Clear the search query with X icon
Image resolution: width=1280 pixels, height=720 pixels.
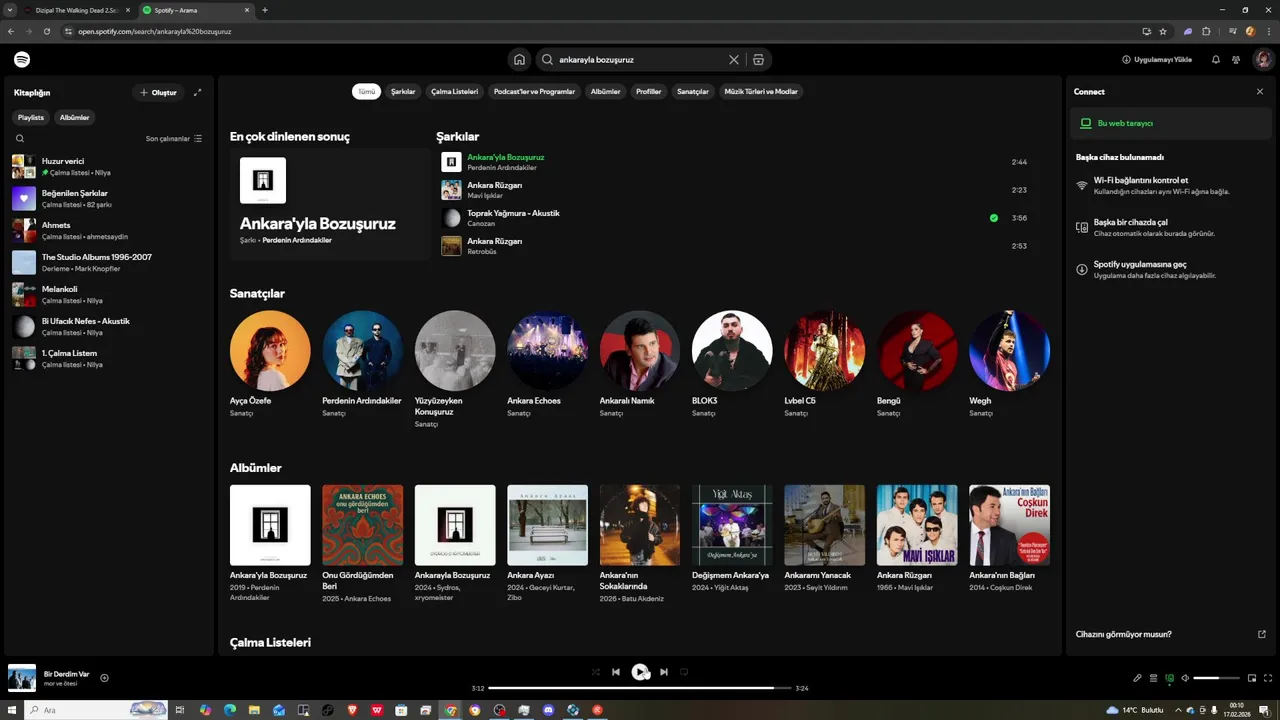[x=734, y=60]
